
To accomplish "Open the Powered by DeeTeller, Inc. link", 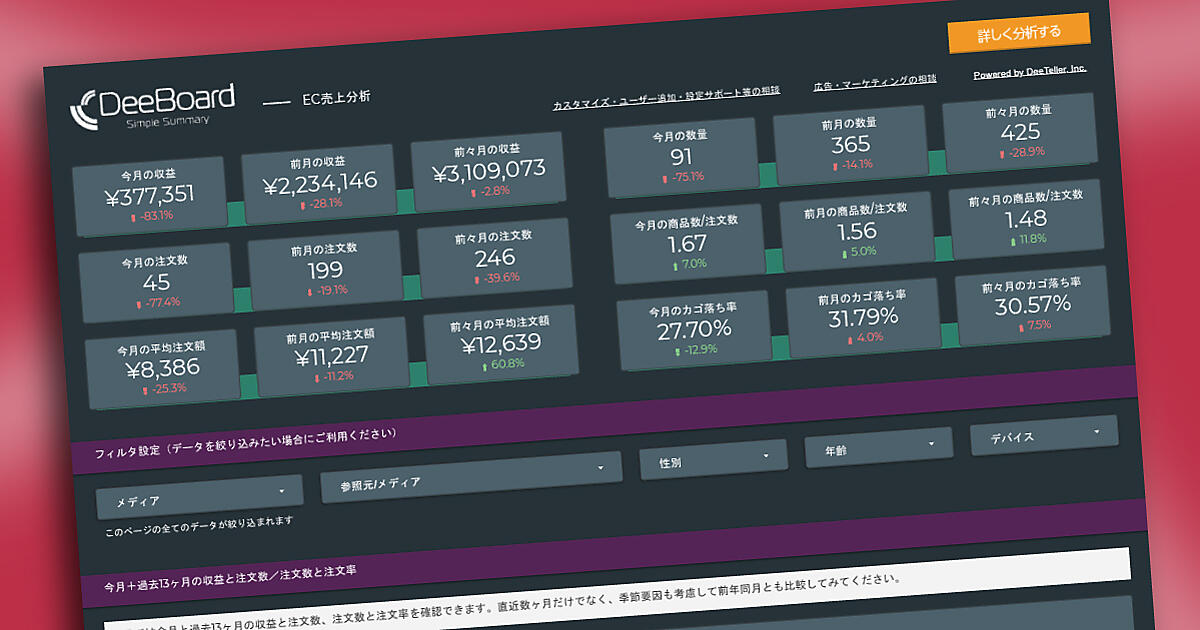I will click(1029, 72).
